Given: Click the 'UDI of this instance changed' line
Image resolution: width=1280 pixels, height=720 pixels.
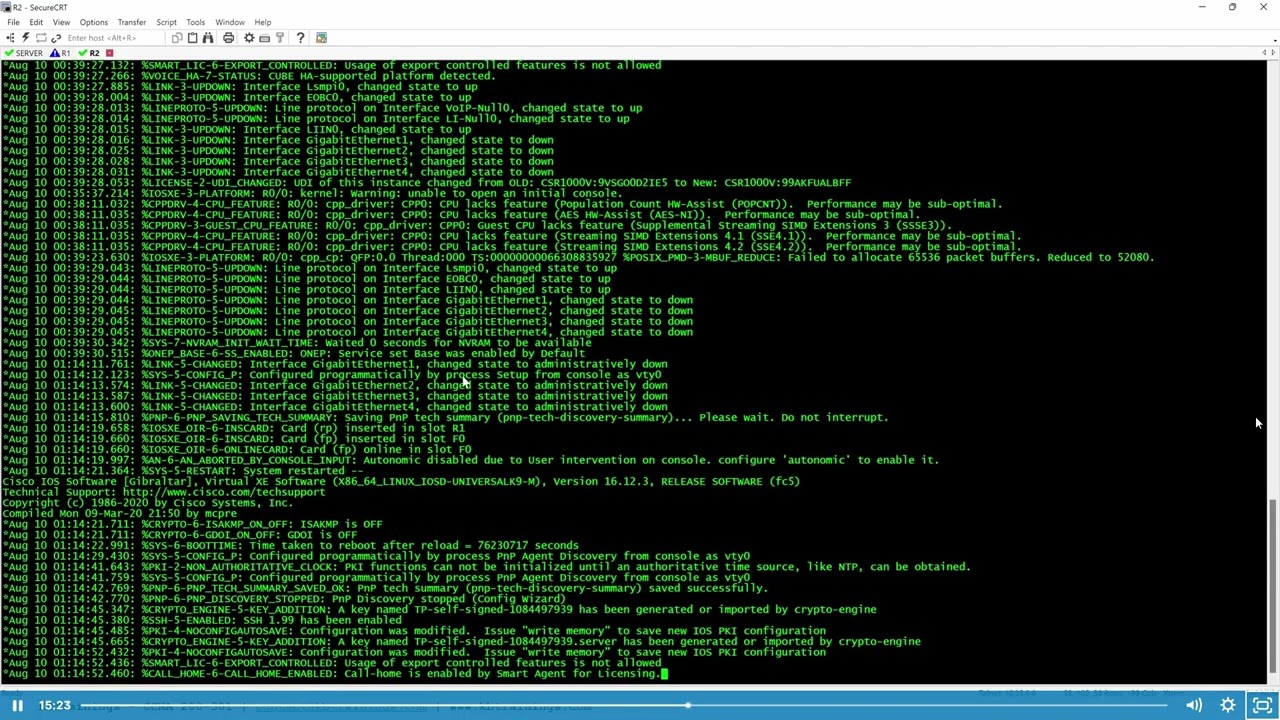Looking at the screenshot, I should point(427,183).
